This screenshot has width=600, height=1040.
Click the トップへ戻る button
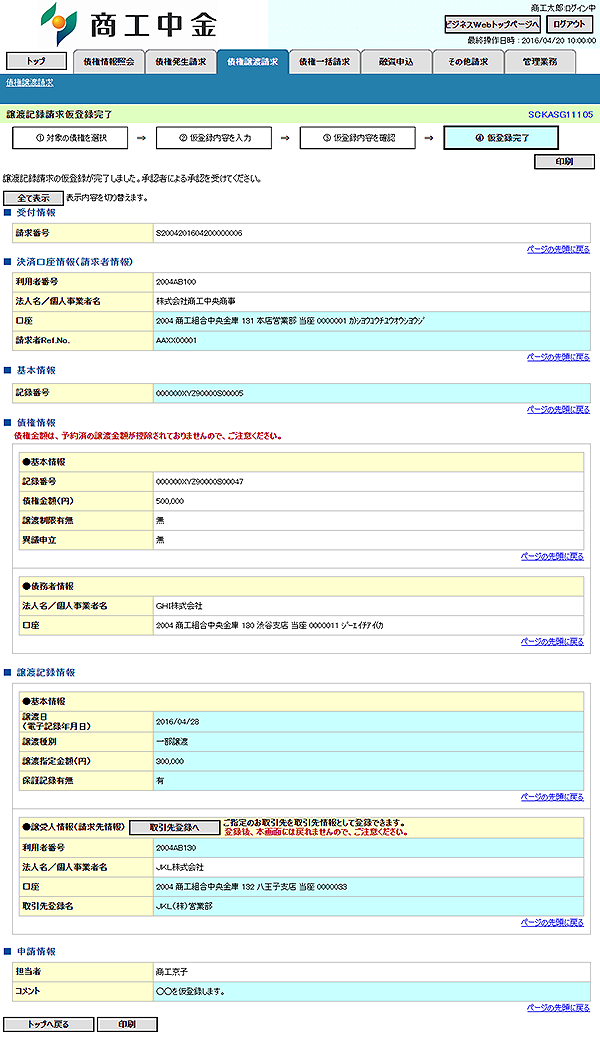(48, 1024)
